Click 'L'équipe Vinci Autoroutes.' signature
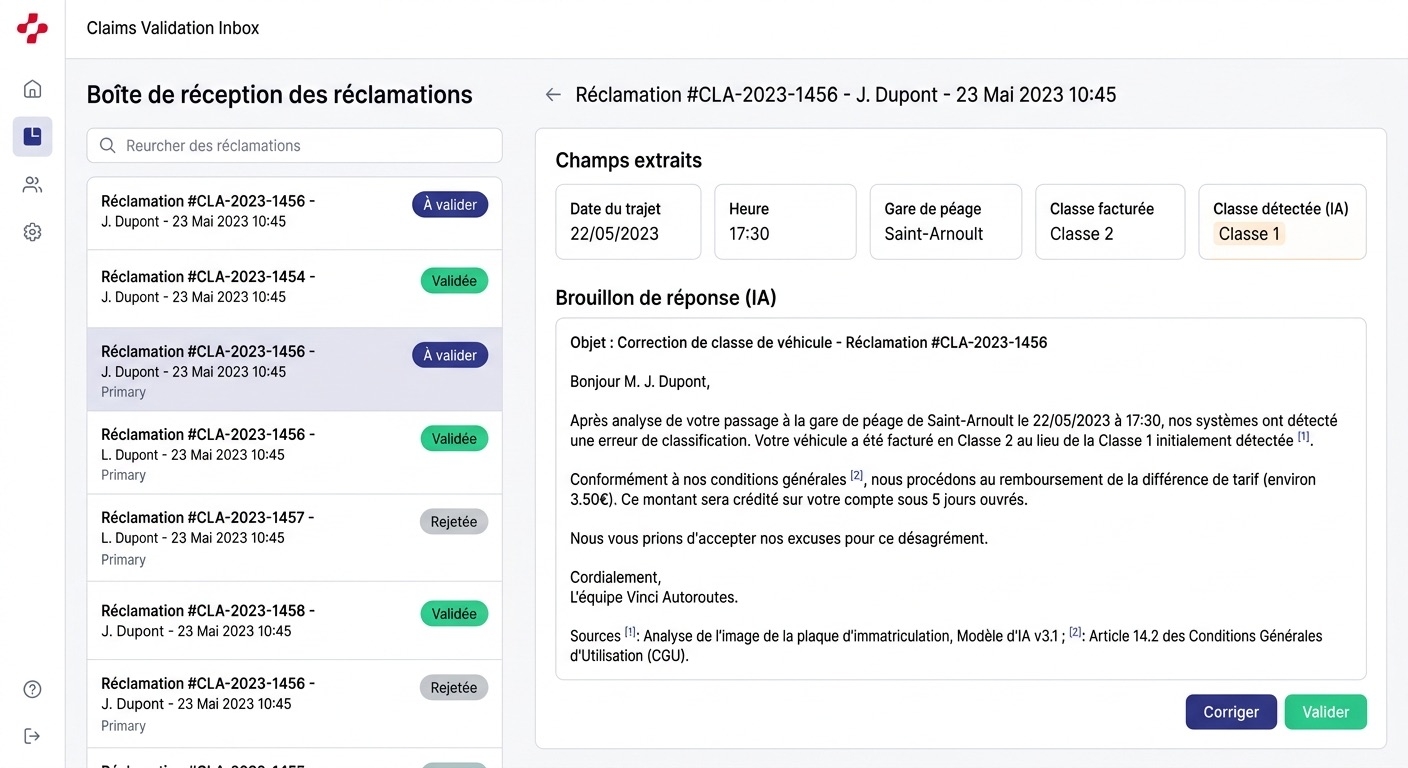Viewport: 1408px width, 768px height. click(x=654, y=597)
